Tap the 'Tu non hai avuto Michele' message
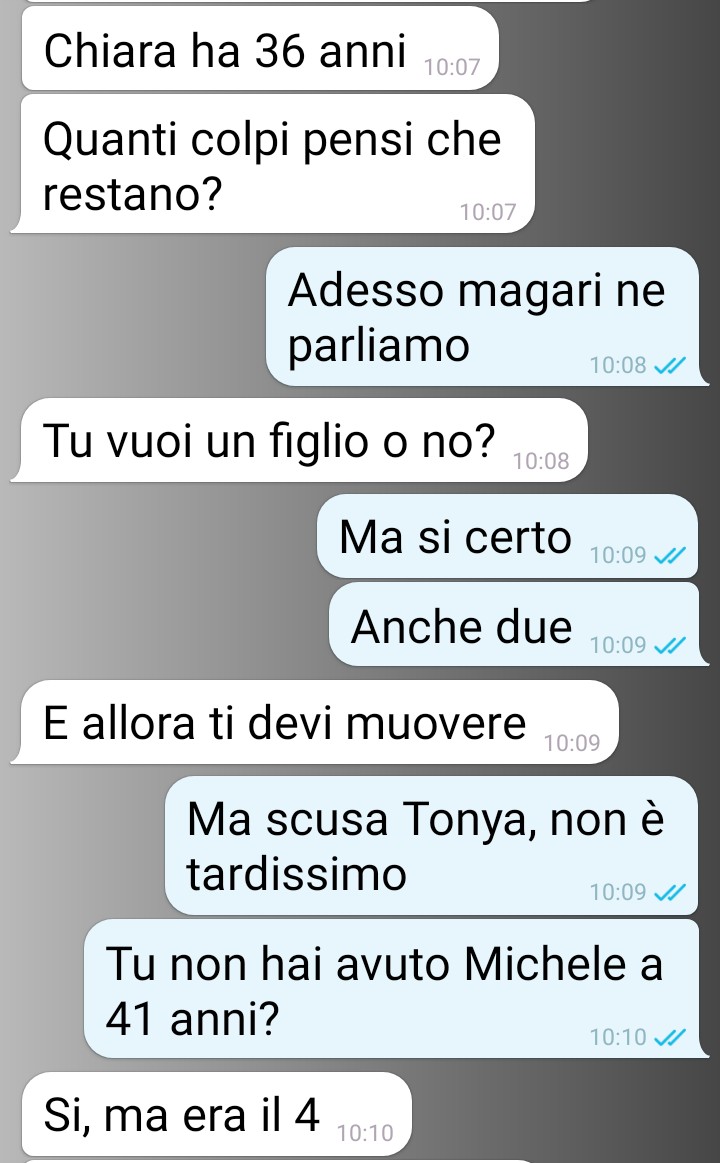 point(392,989)
